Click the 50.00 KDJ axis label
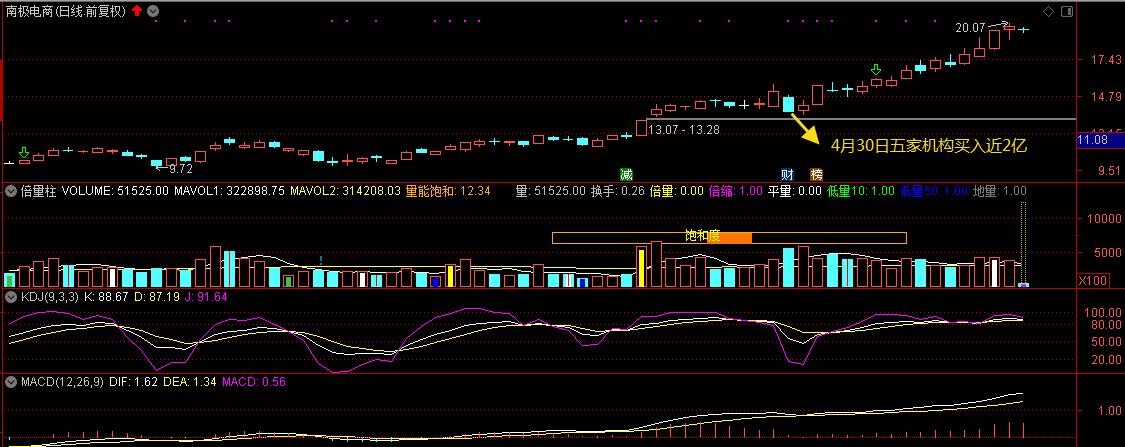 coord(1106,342)
